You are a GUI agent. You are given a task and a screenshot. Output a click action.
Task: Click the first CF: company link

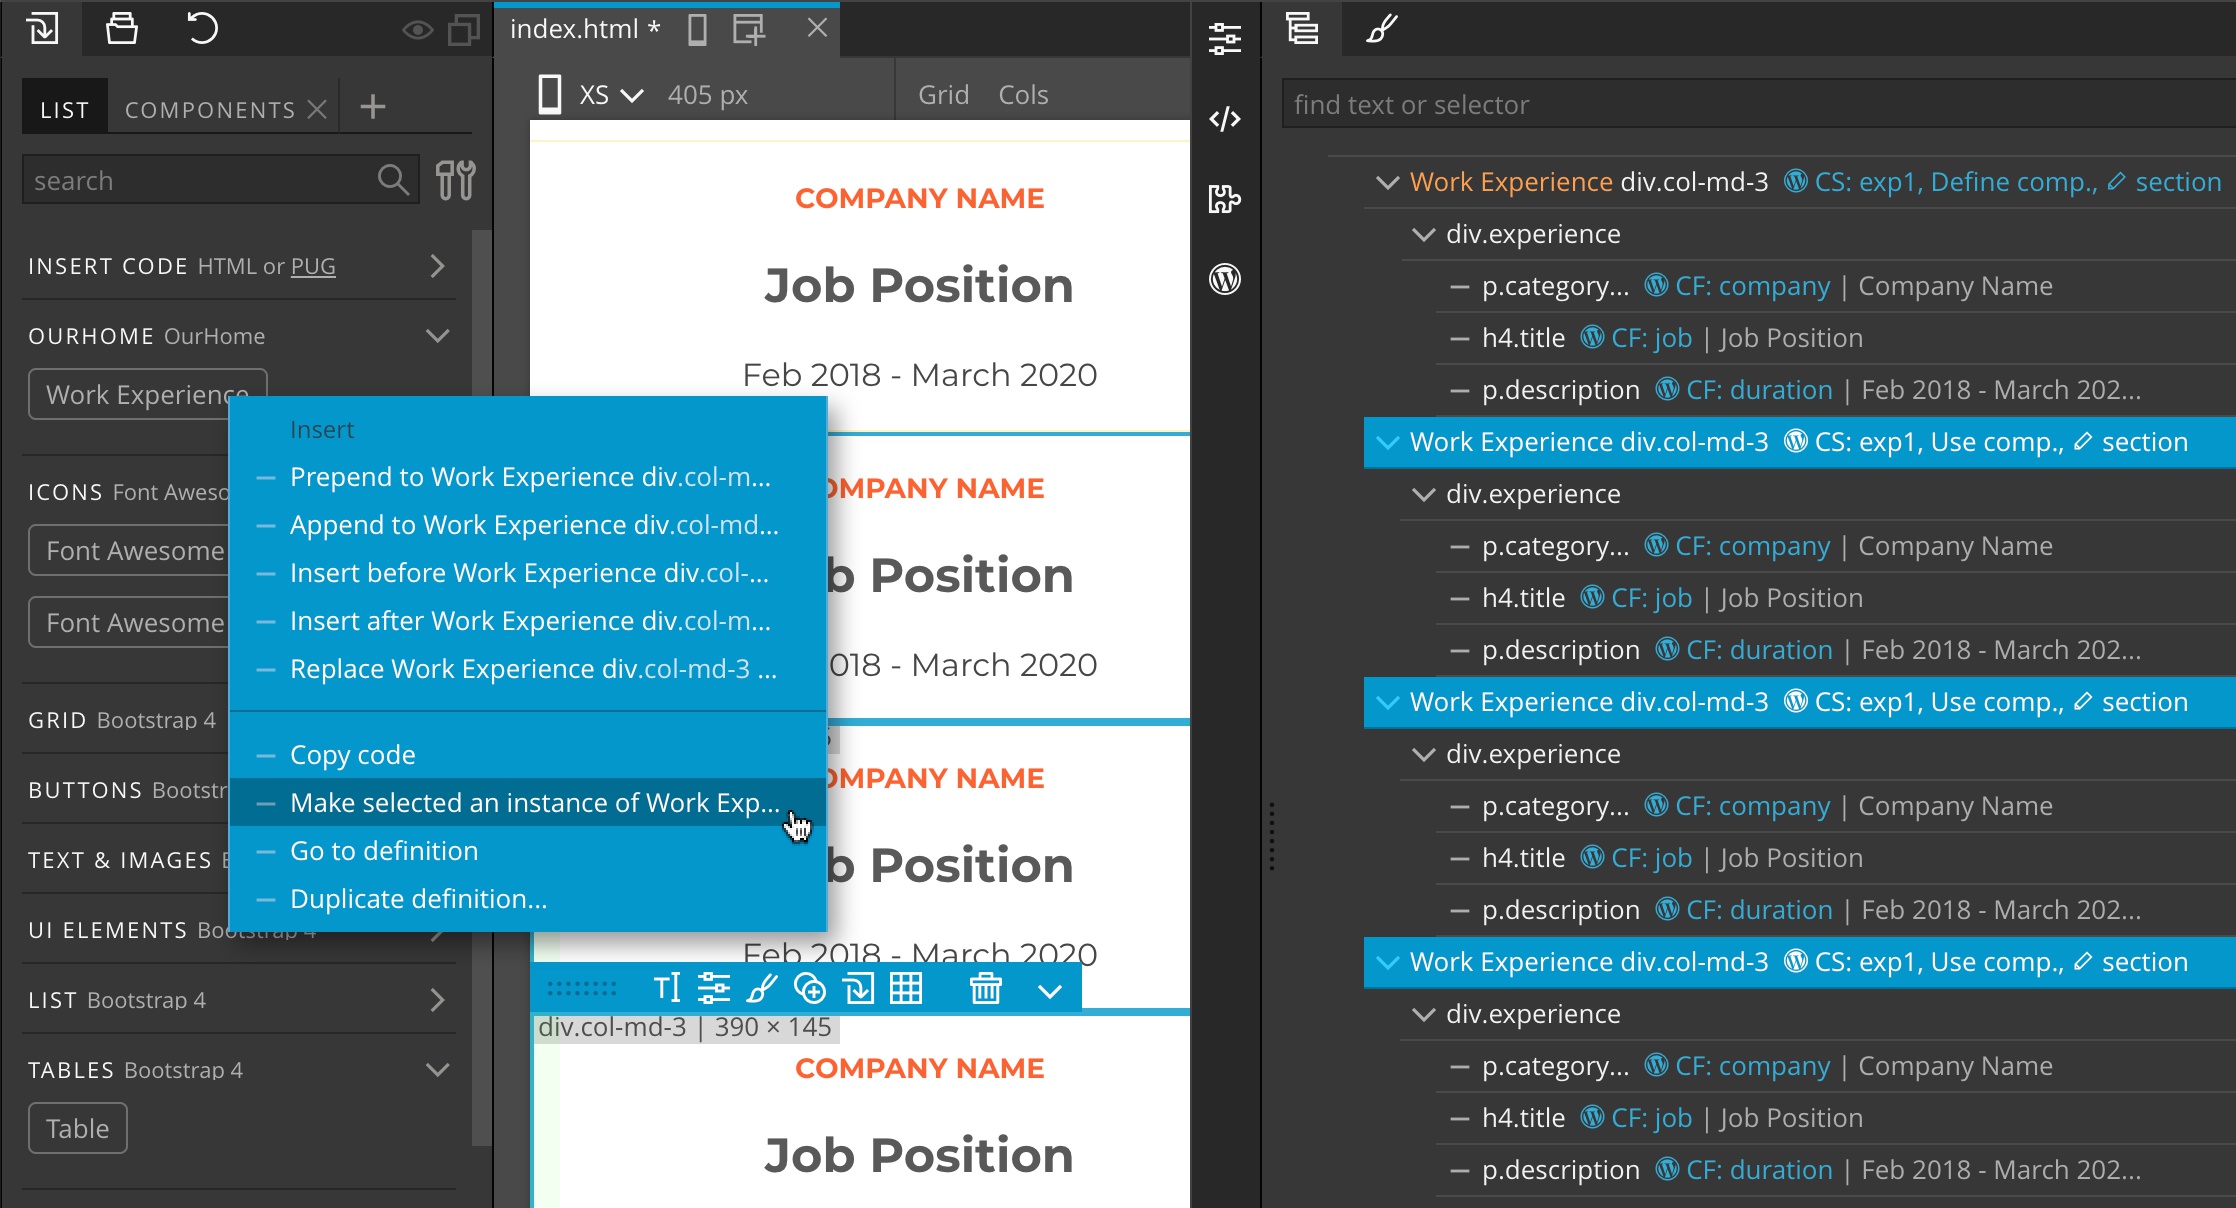(1752, 286)
